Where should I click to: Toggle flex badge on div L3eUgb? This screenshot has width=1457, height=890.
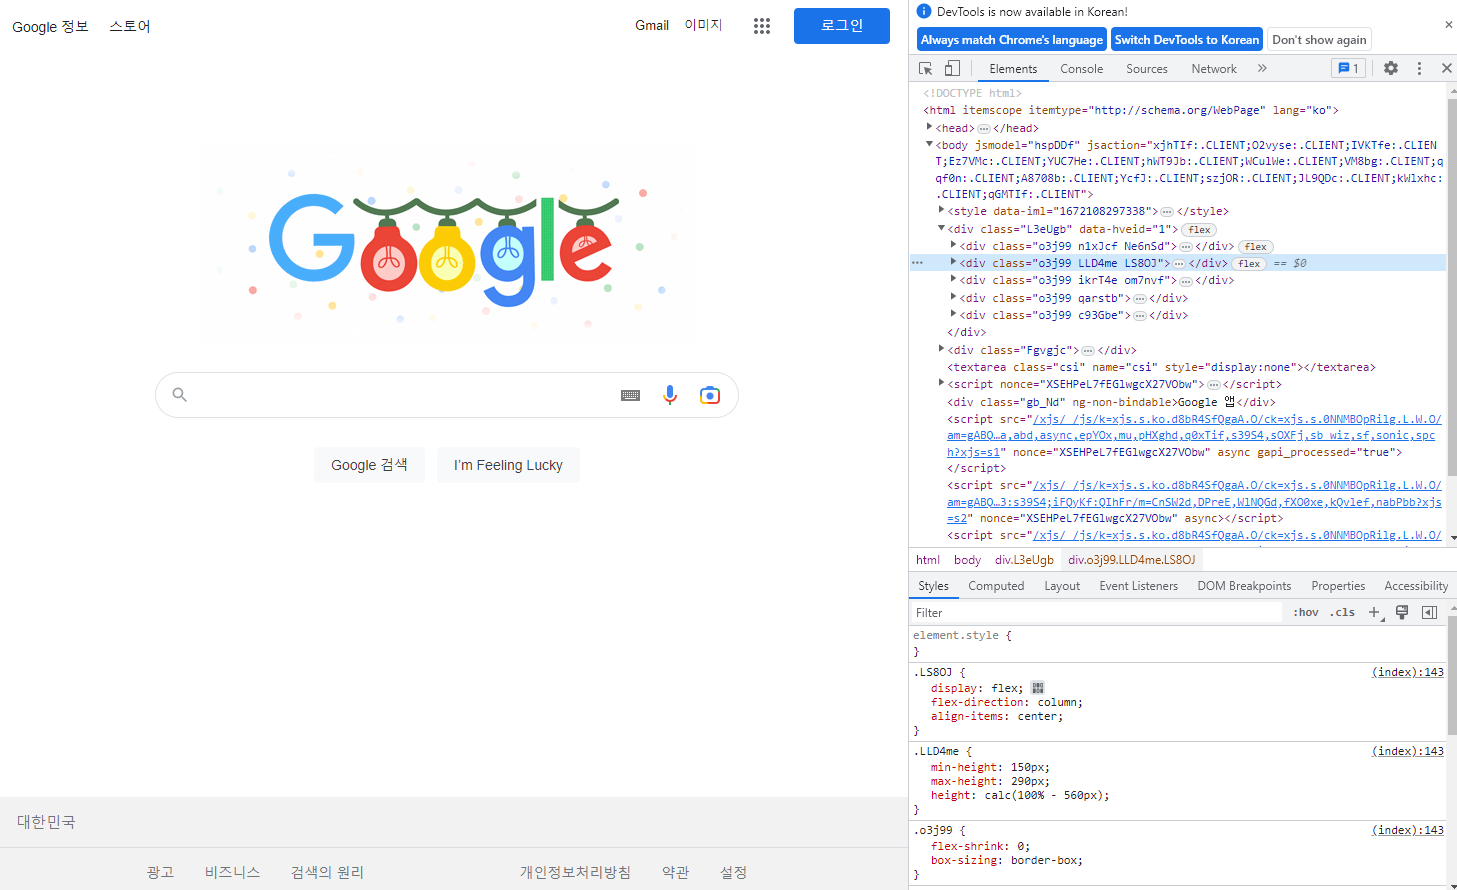click(1199, 229)
